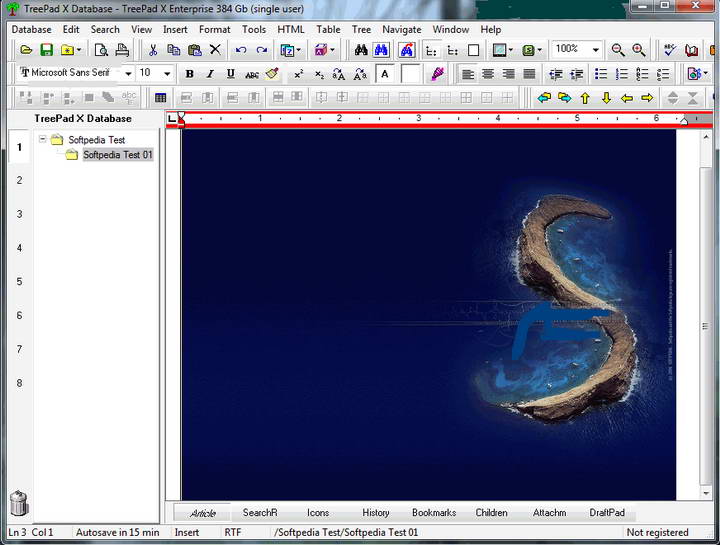Switch to the History tab
This screenshot has height=545, width=720.
[376, 512]
